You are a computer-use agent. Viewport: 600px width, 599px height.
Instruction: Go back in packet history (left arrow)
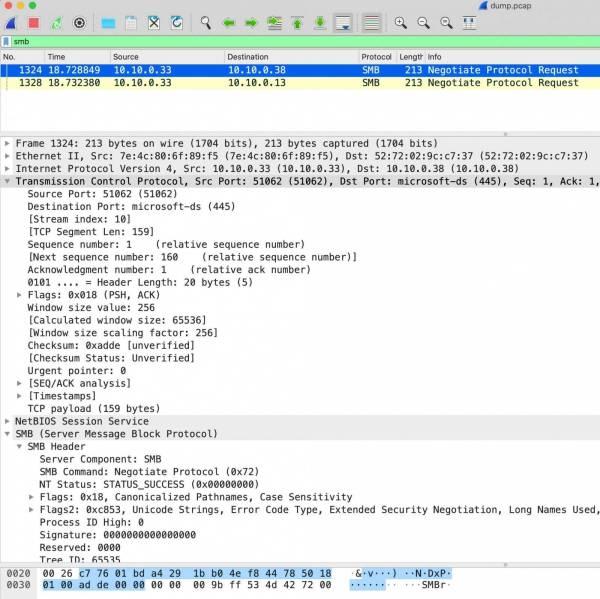229,21
